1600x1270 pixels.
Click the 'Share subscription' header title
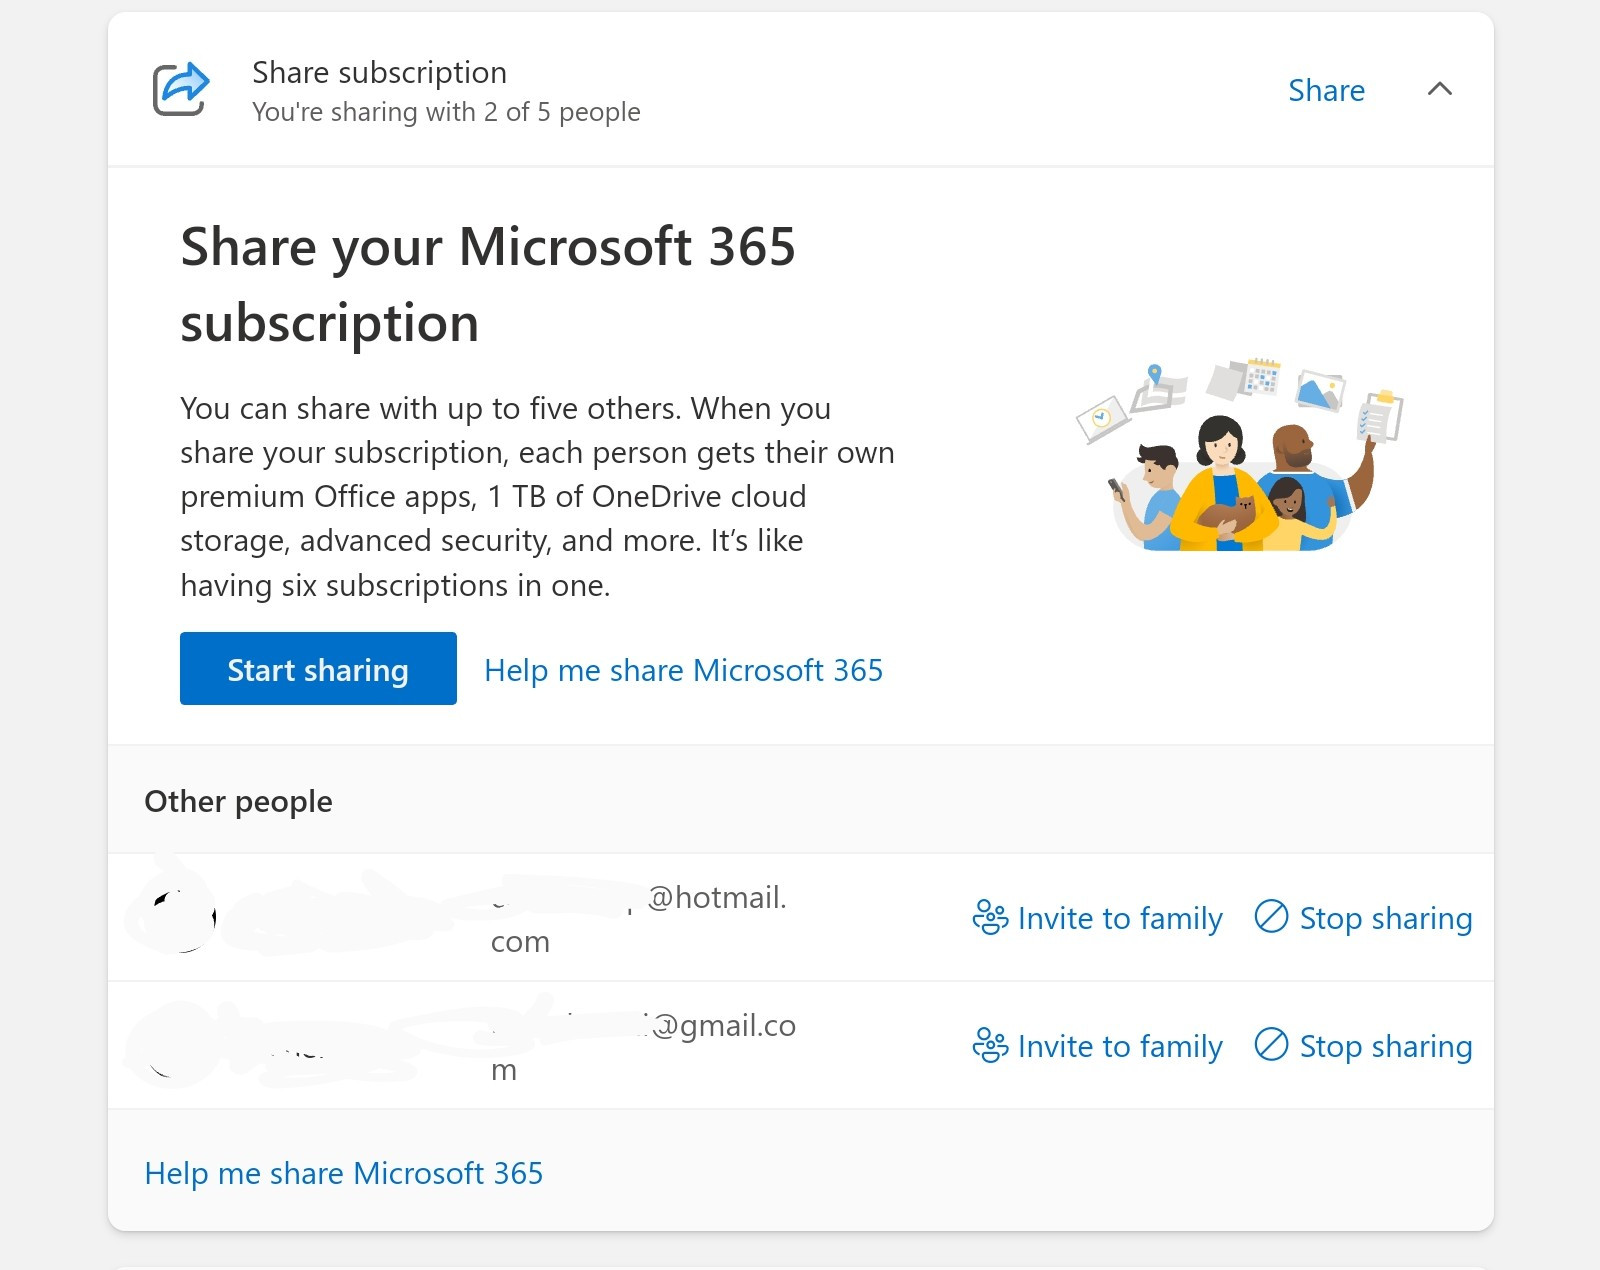[x=379, y=73]
